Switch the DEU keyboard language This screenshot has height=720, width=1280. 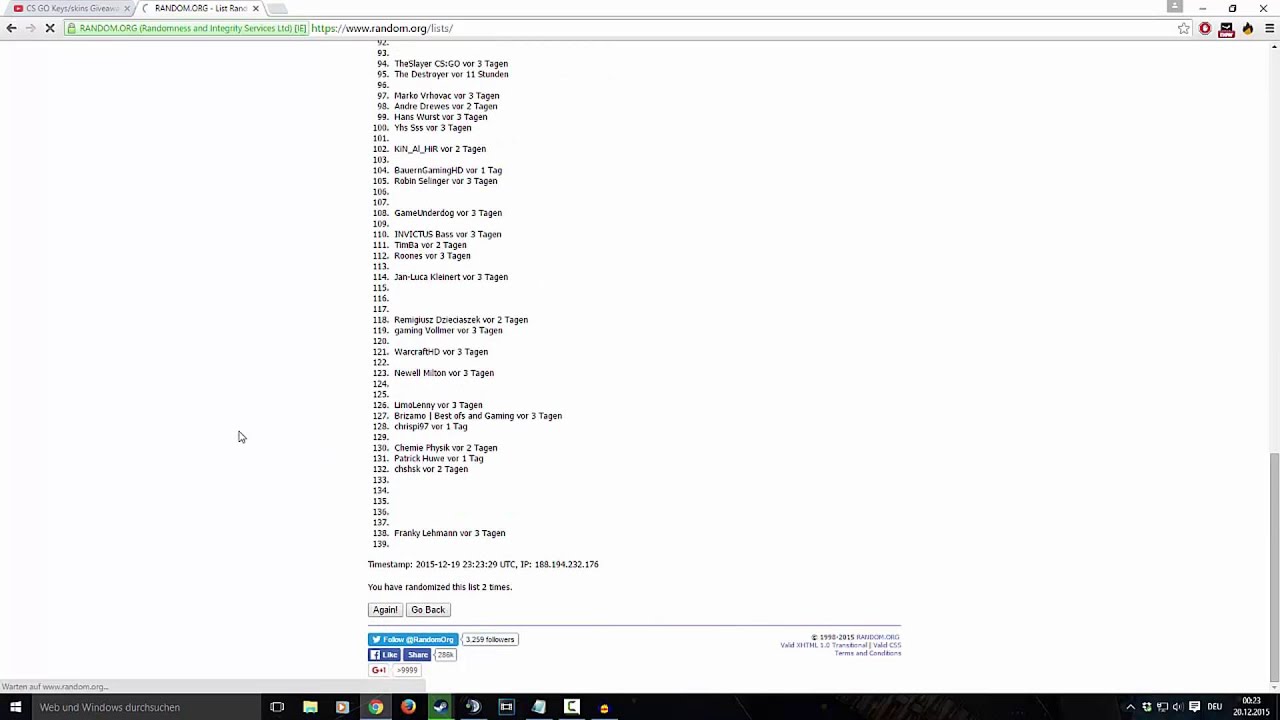[x=1214, y=707]
